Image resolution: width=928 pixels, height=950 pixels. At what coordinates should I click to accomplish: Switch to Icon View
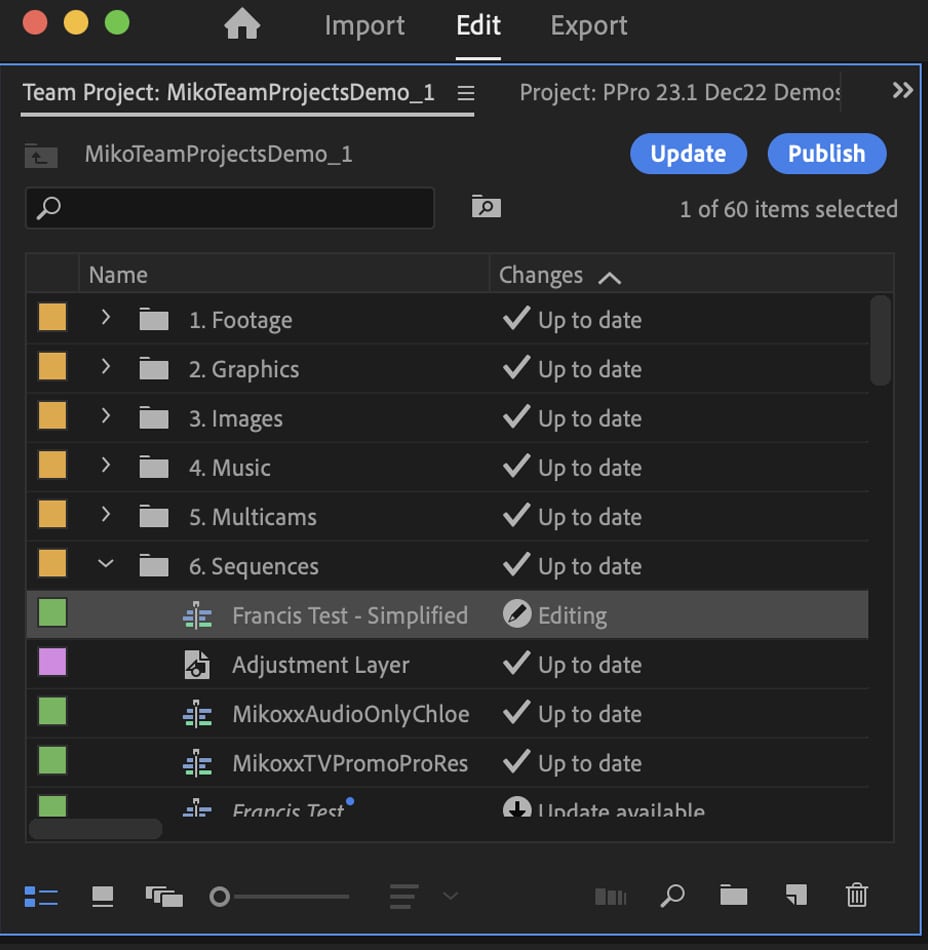pyautogui.click(x=102, y=897)
